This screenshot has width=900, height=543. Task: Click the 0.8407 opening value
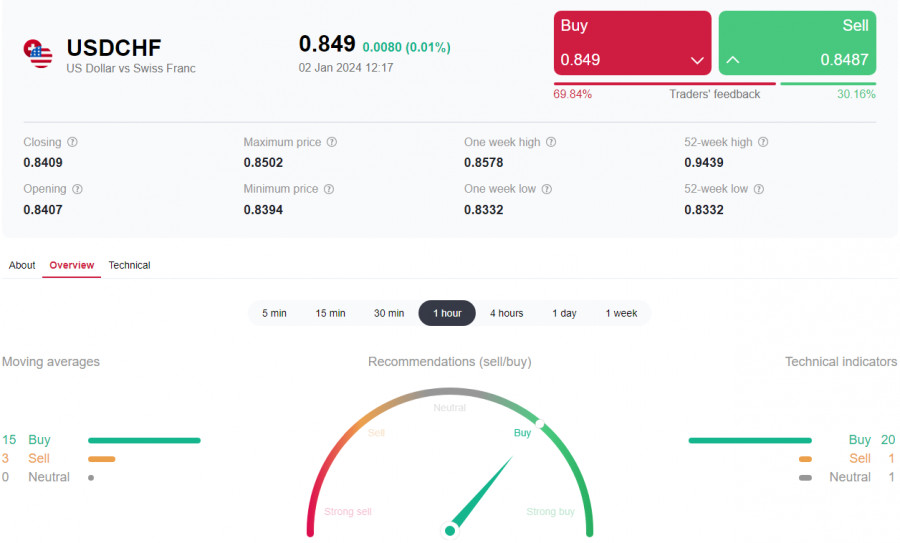pos(43,210)
